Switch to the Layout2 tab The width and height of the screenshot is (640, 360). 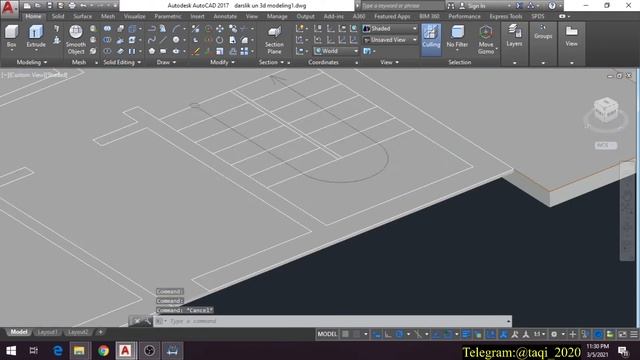pos(78,332)
